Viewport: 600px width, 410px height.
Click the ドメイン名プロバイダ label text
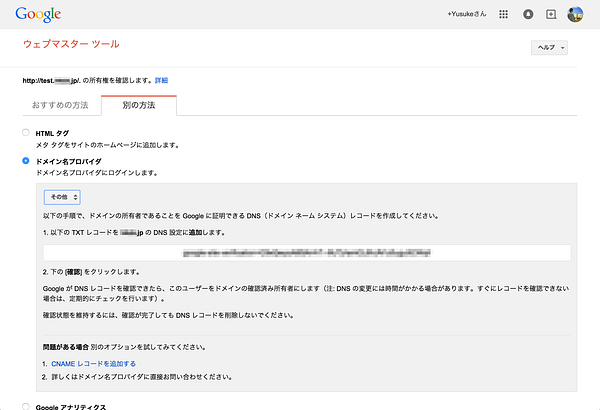pos(68,162)
